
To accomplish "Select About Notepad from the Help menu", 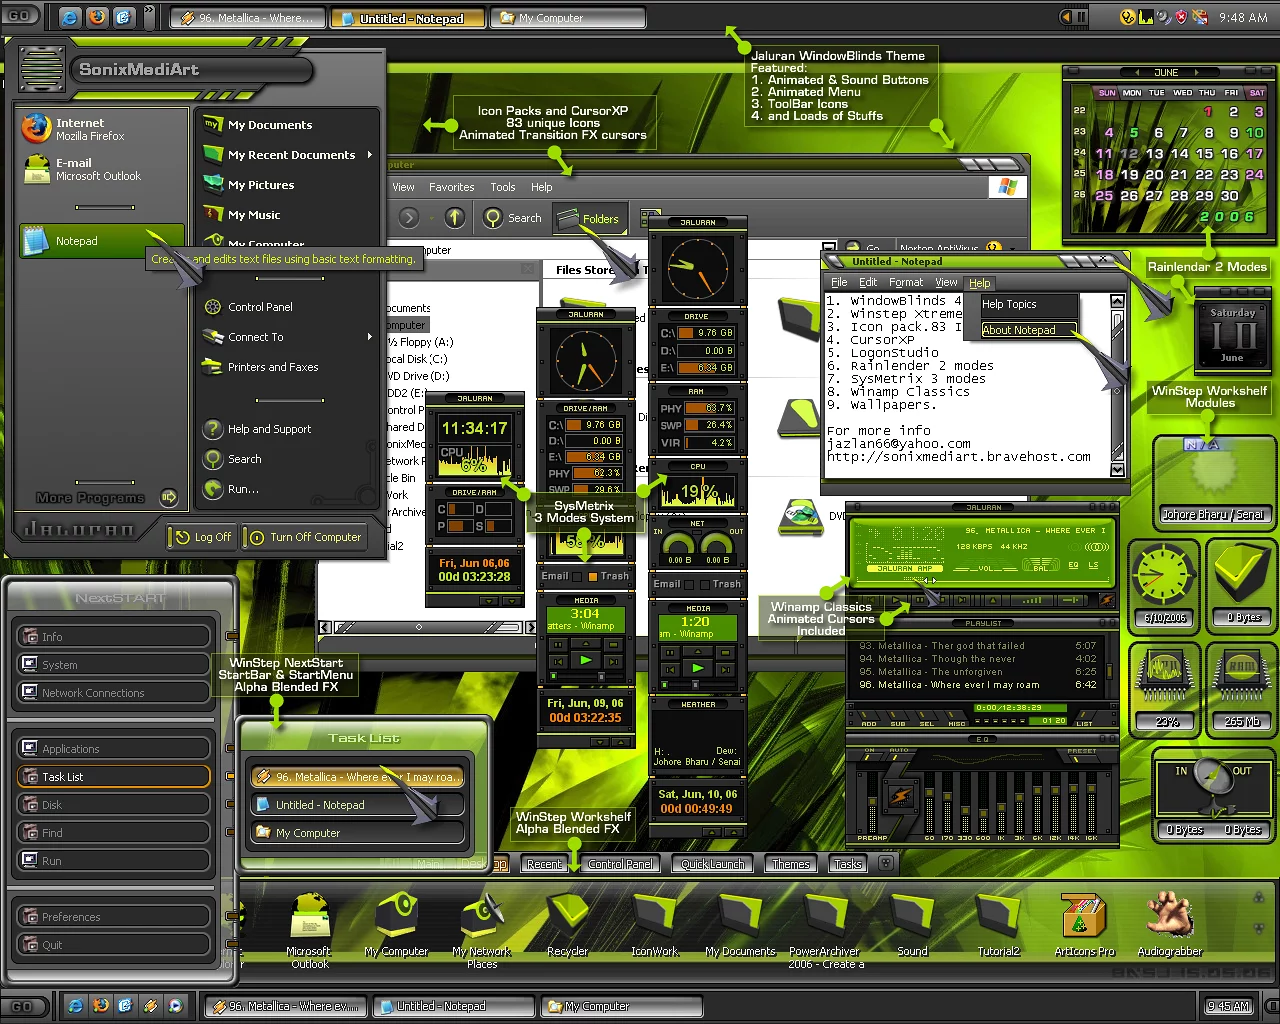I will point(1019,330).
